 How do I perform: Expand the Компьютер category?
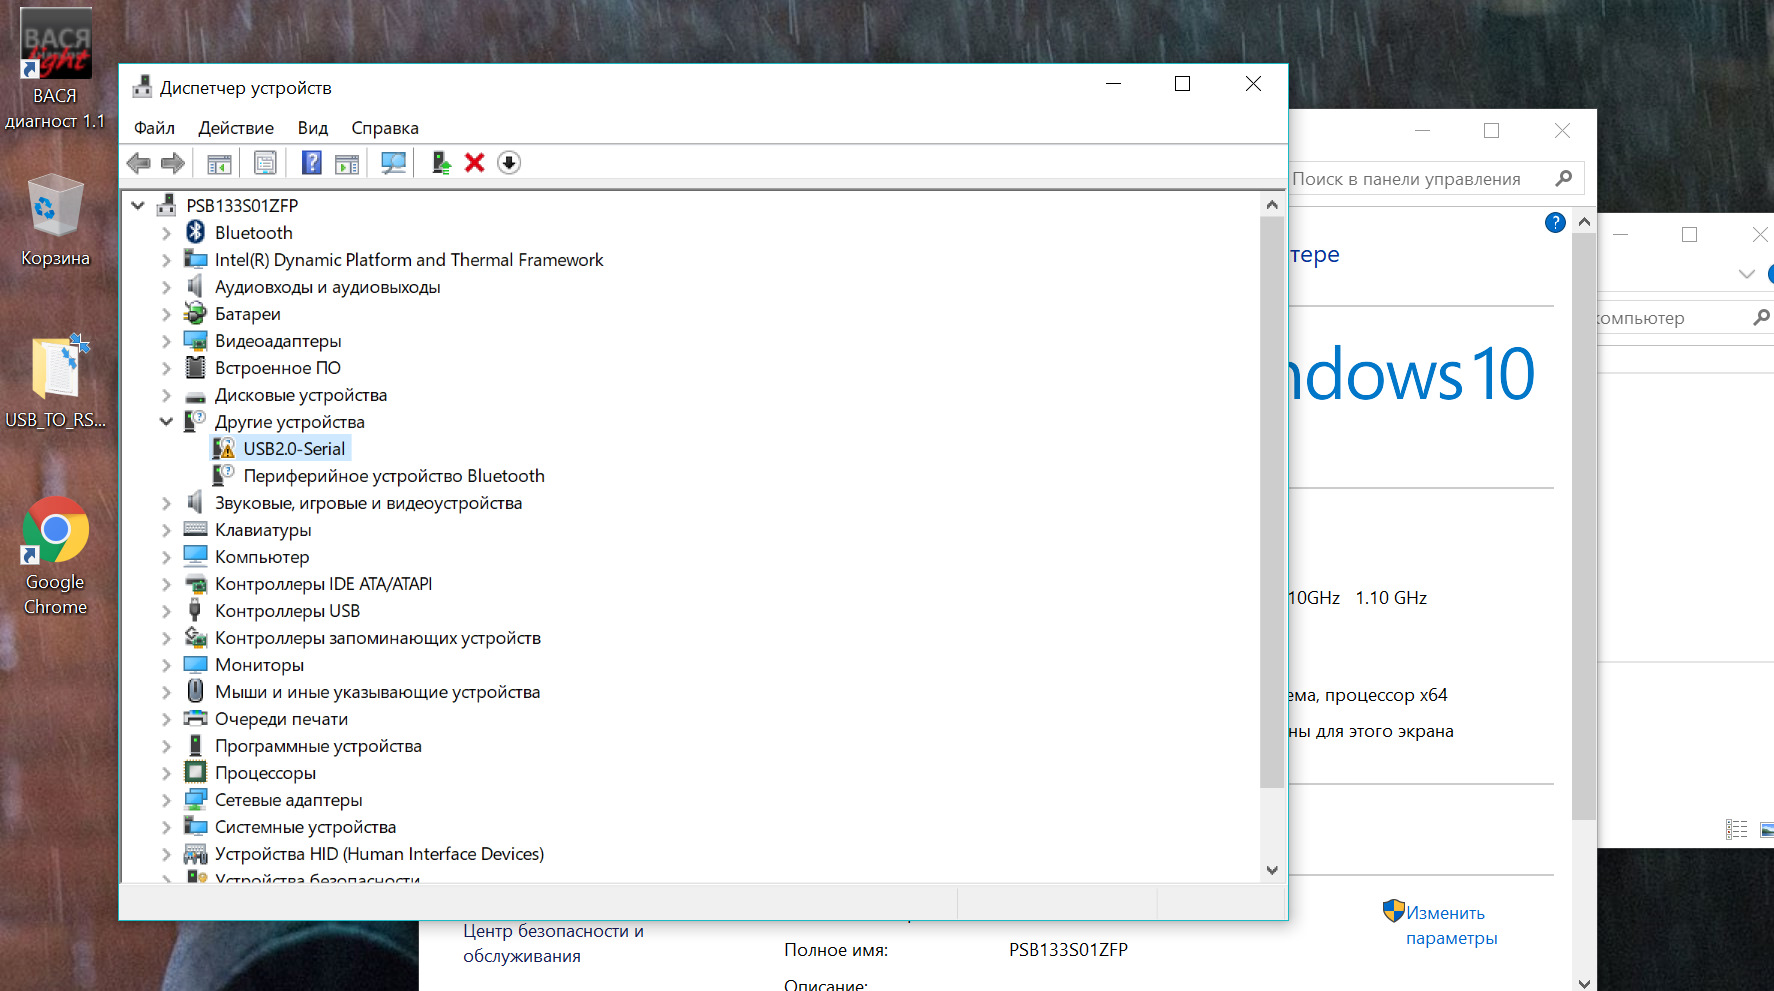click(x=166, y=557)
